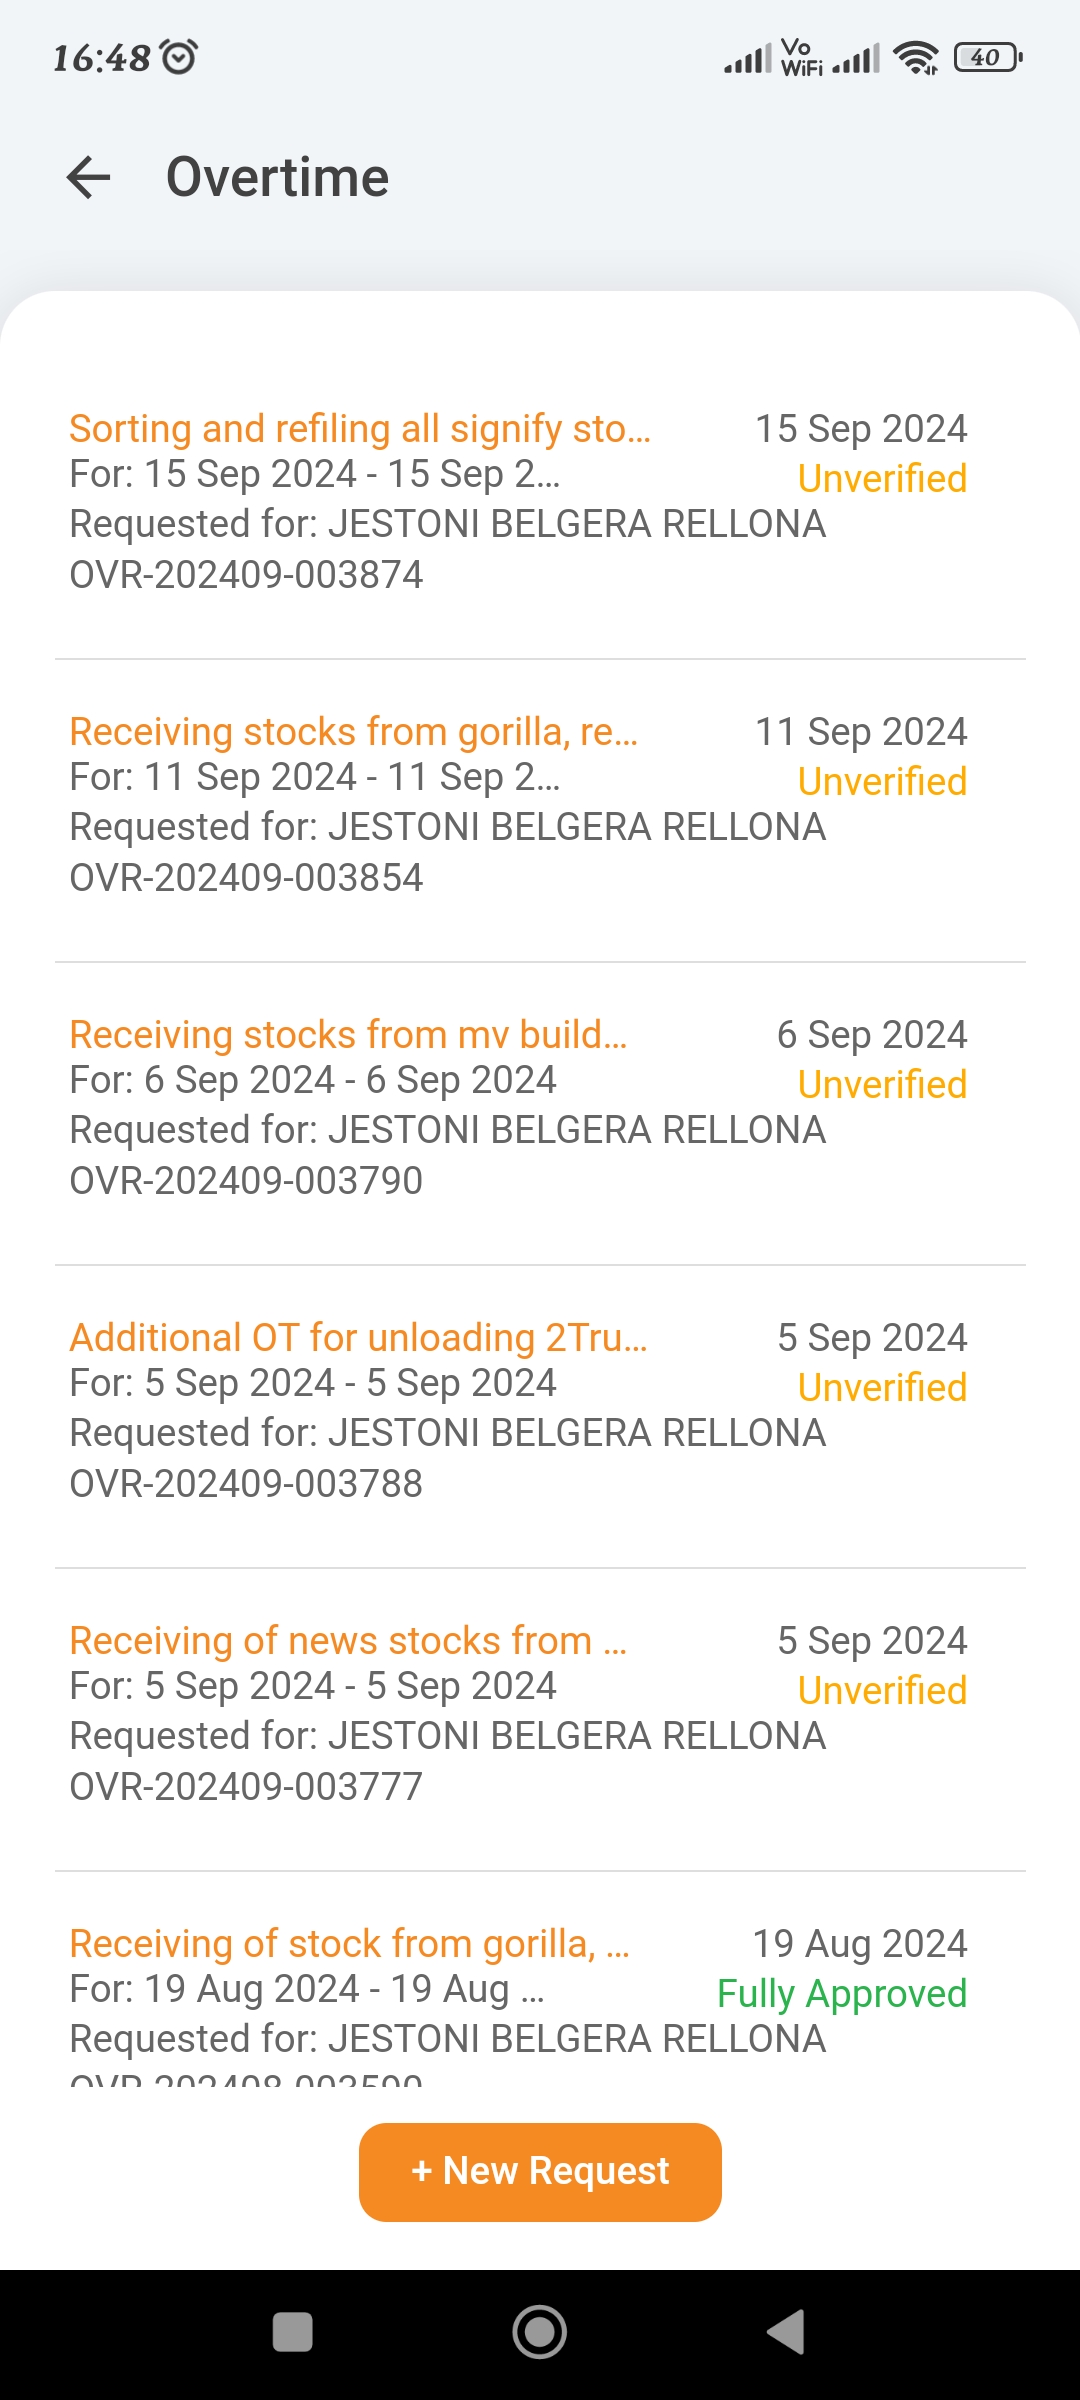
Task: Tap request number OVR-202409-003874
Action: [x=246, y=575]
